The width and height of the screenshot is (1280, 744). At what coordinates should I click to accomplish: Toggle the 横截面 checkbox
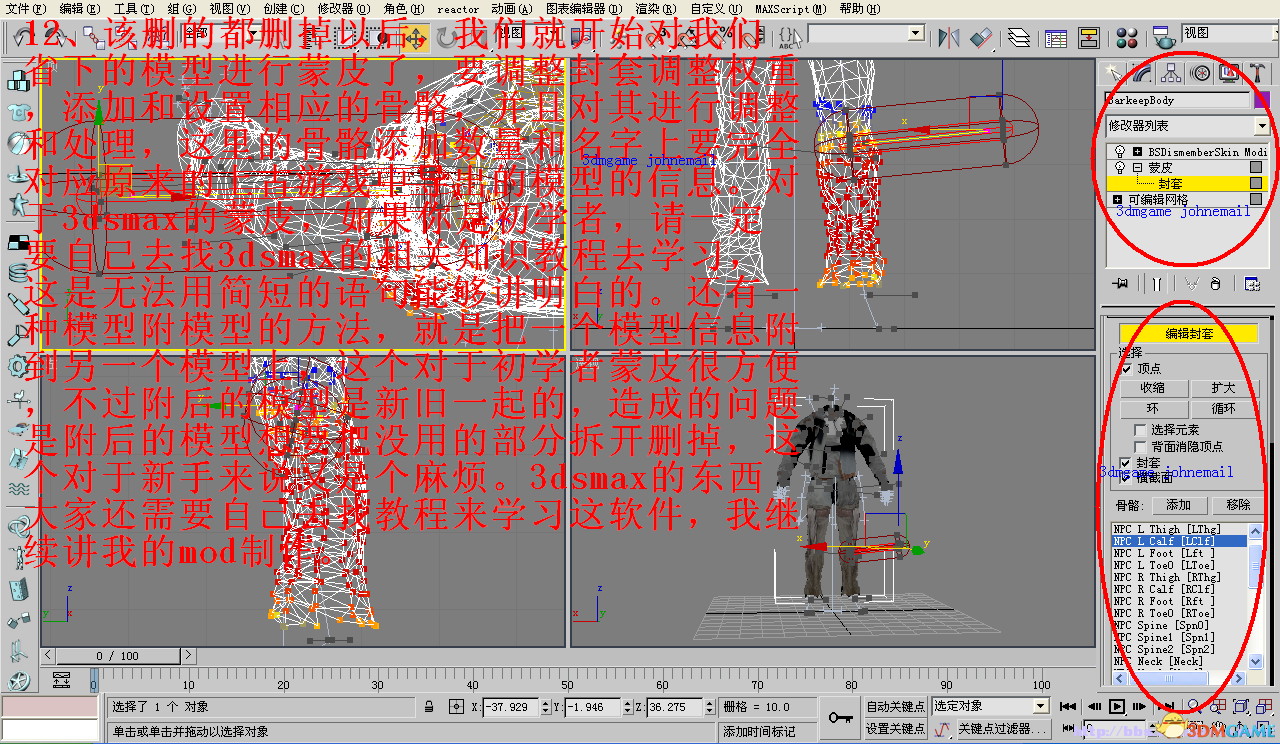point(1126,478)
